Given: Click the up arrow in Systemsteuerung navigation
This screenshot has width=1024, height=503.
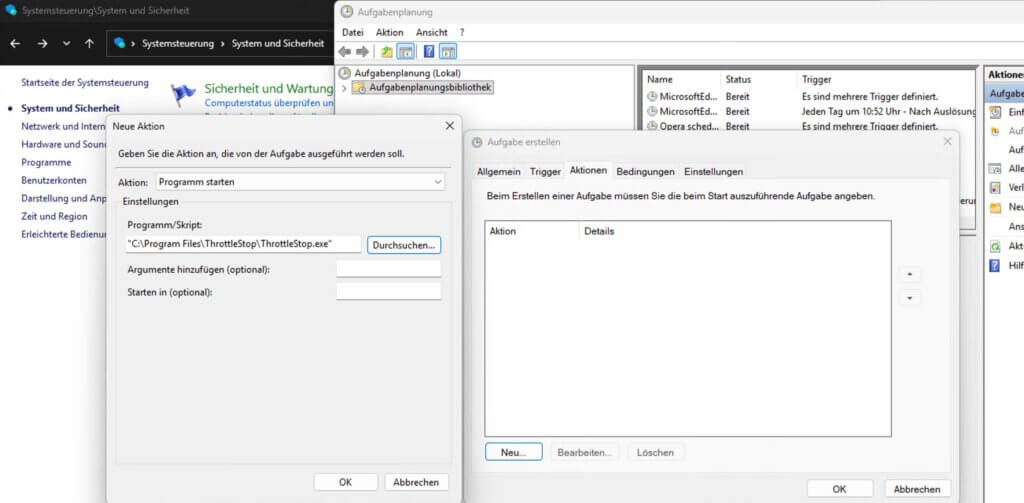Looking at the screenshot, I should [89, 43].
